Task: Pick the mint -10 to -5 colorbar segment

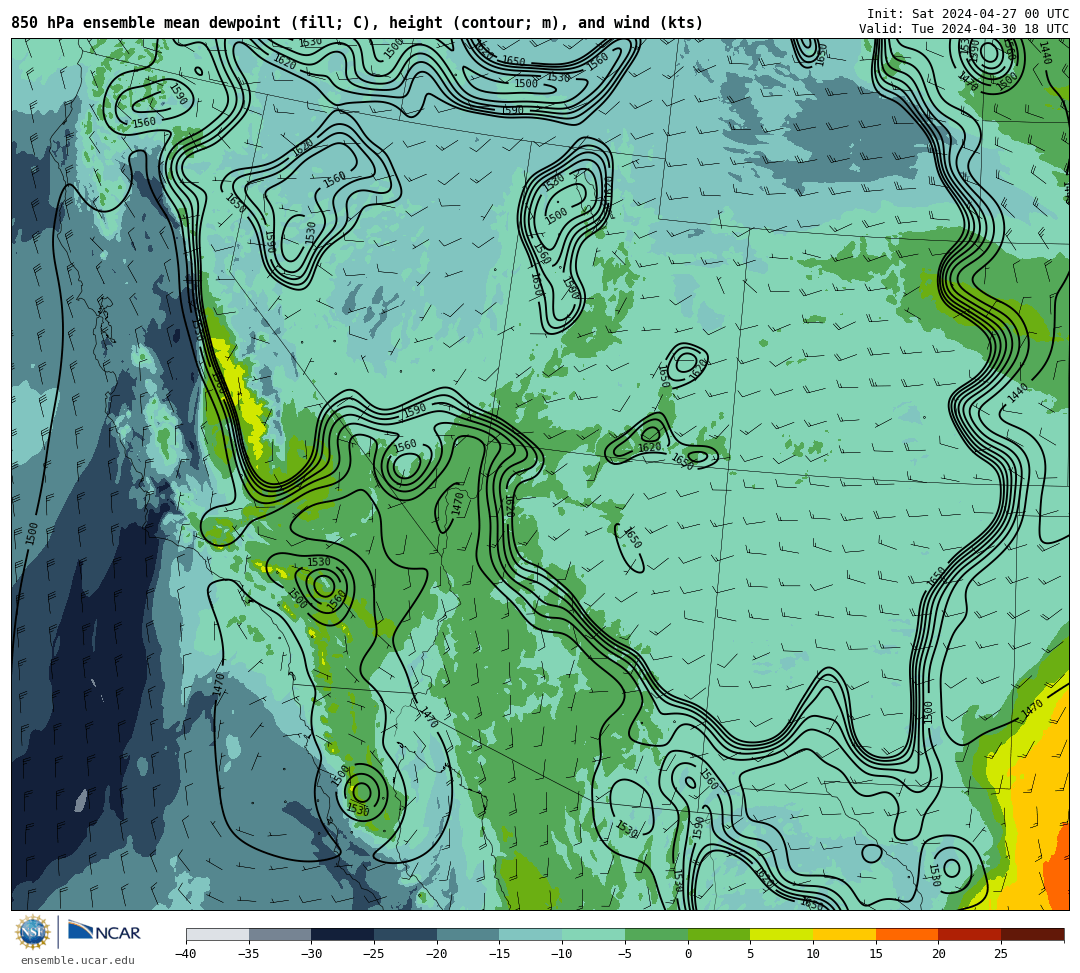Action: tap(594, 934)
